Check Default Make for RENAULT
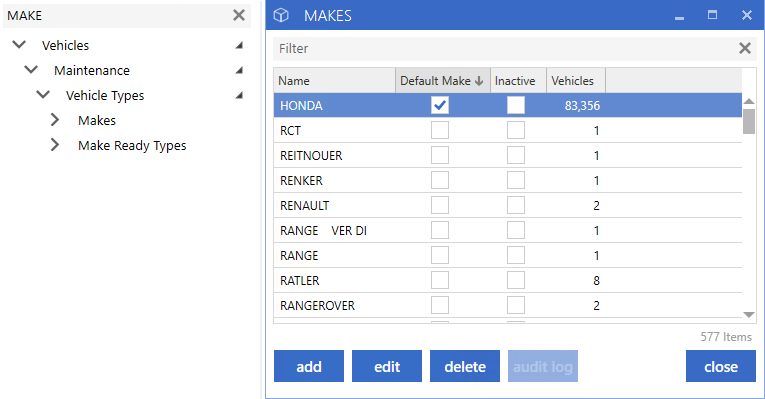Screen dimensions: 765x399 (440, 205)
